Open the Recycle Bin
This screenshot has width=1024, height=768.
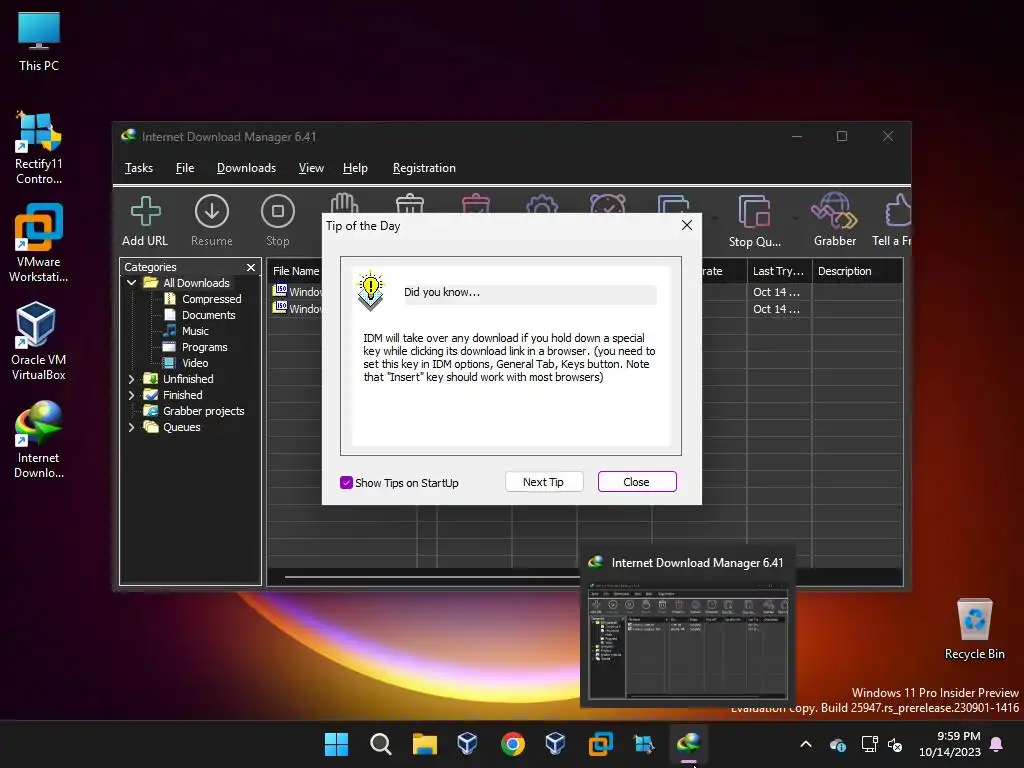pos(974,629)
